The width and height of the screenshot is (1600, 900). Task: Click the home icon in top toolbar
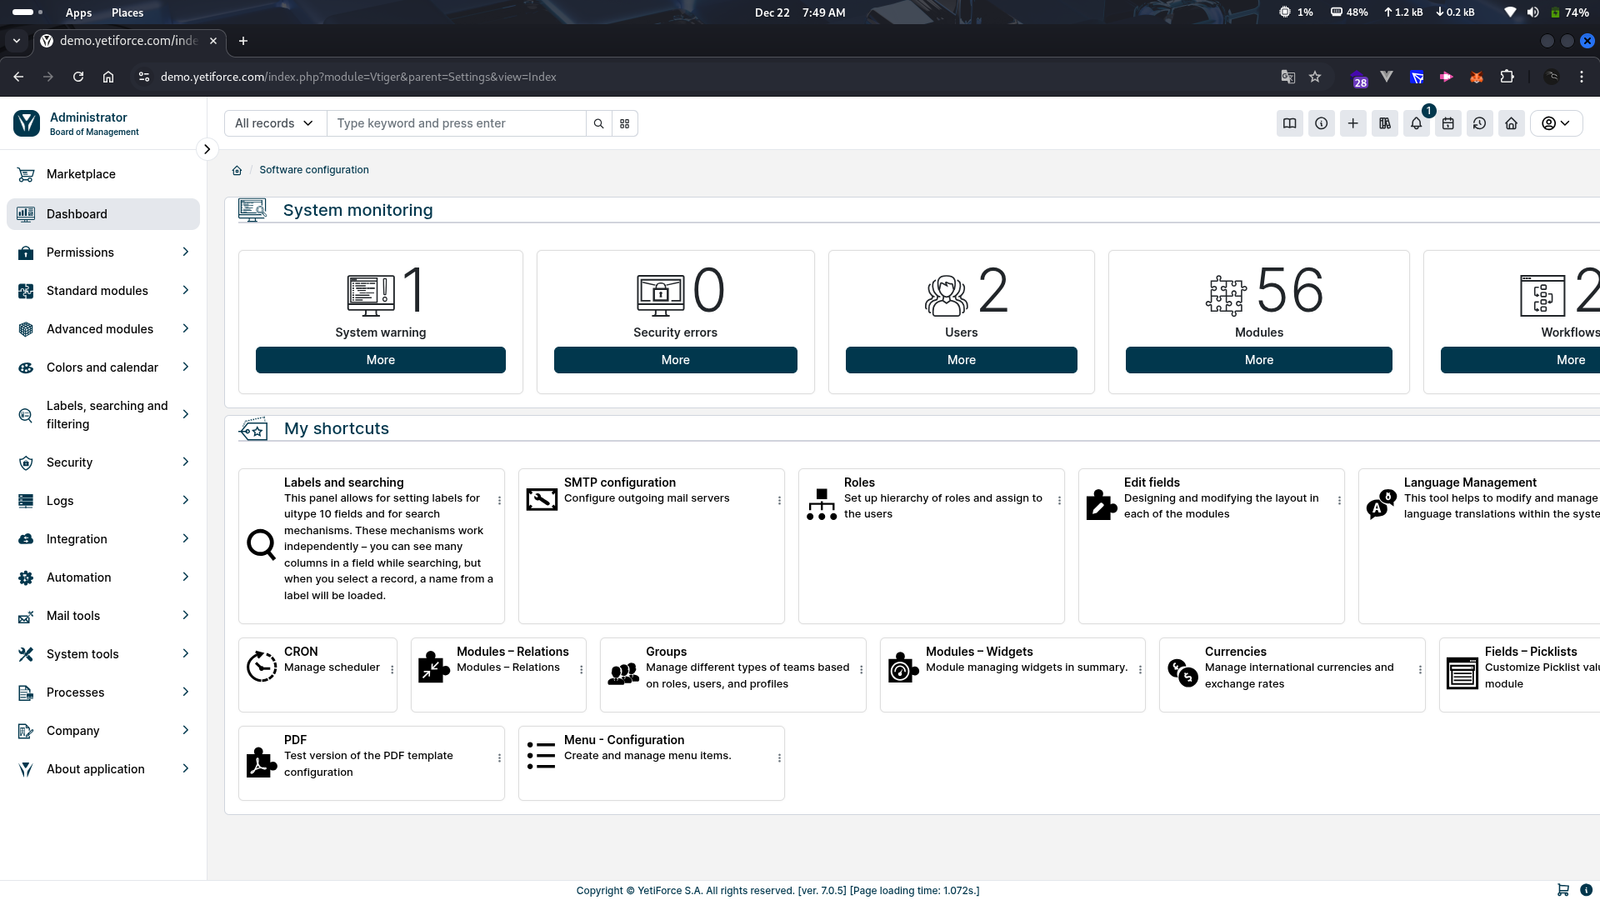pos(1511,124)
